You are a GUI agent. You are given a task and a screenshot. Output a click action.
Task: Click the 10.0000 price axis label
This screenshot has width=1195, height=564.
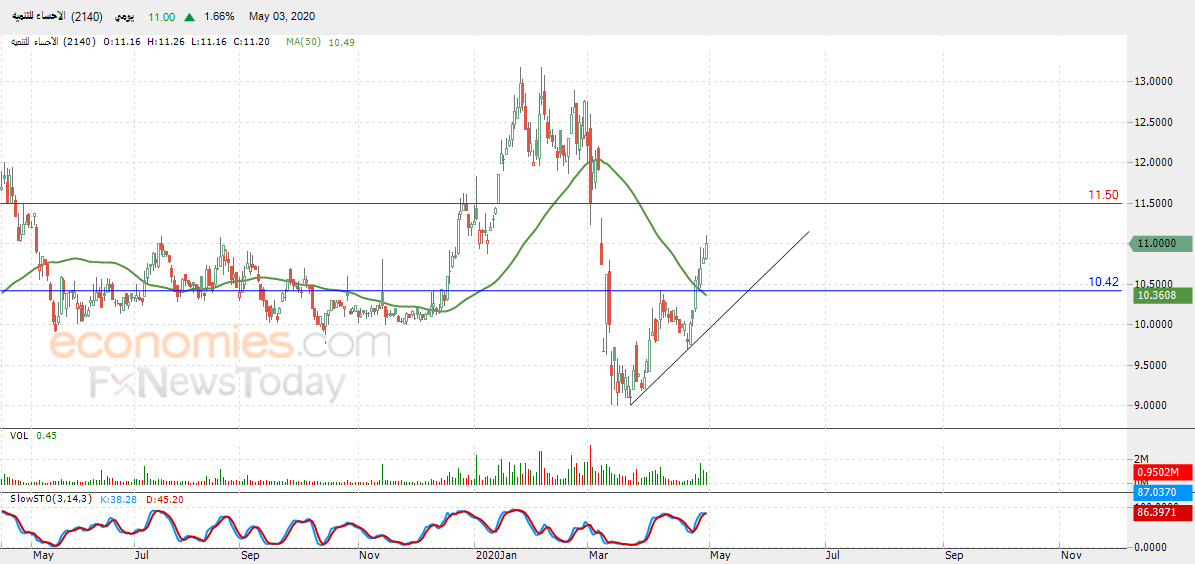pyautogui.click(x=1151, y=325)
